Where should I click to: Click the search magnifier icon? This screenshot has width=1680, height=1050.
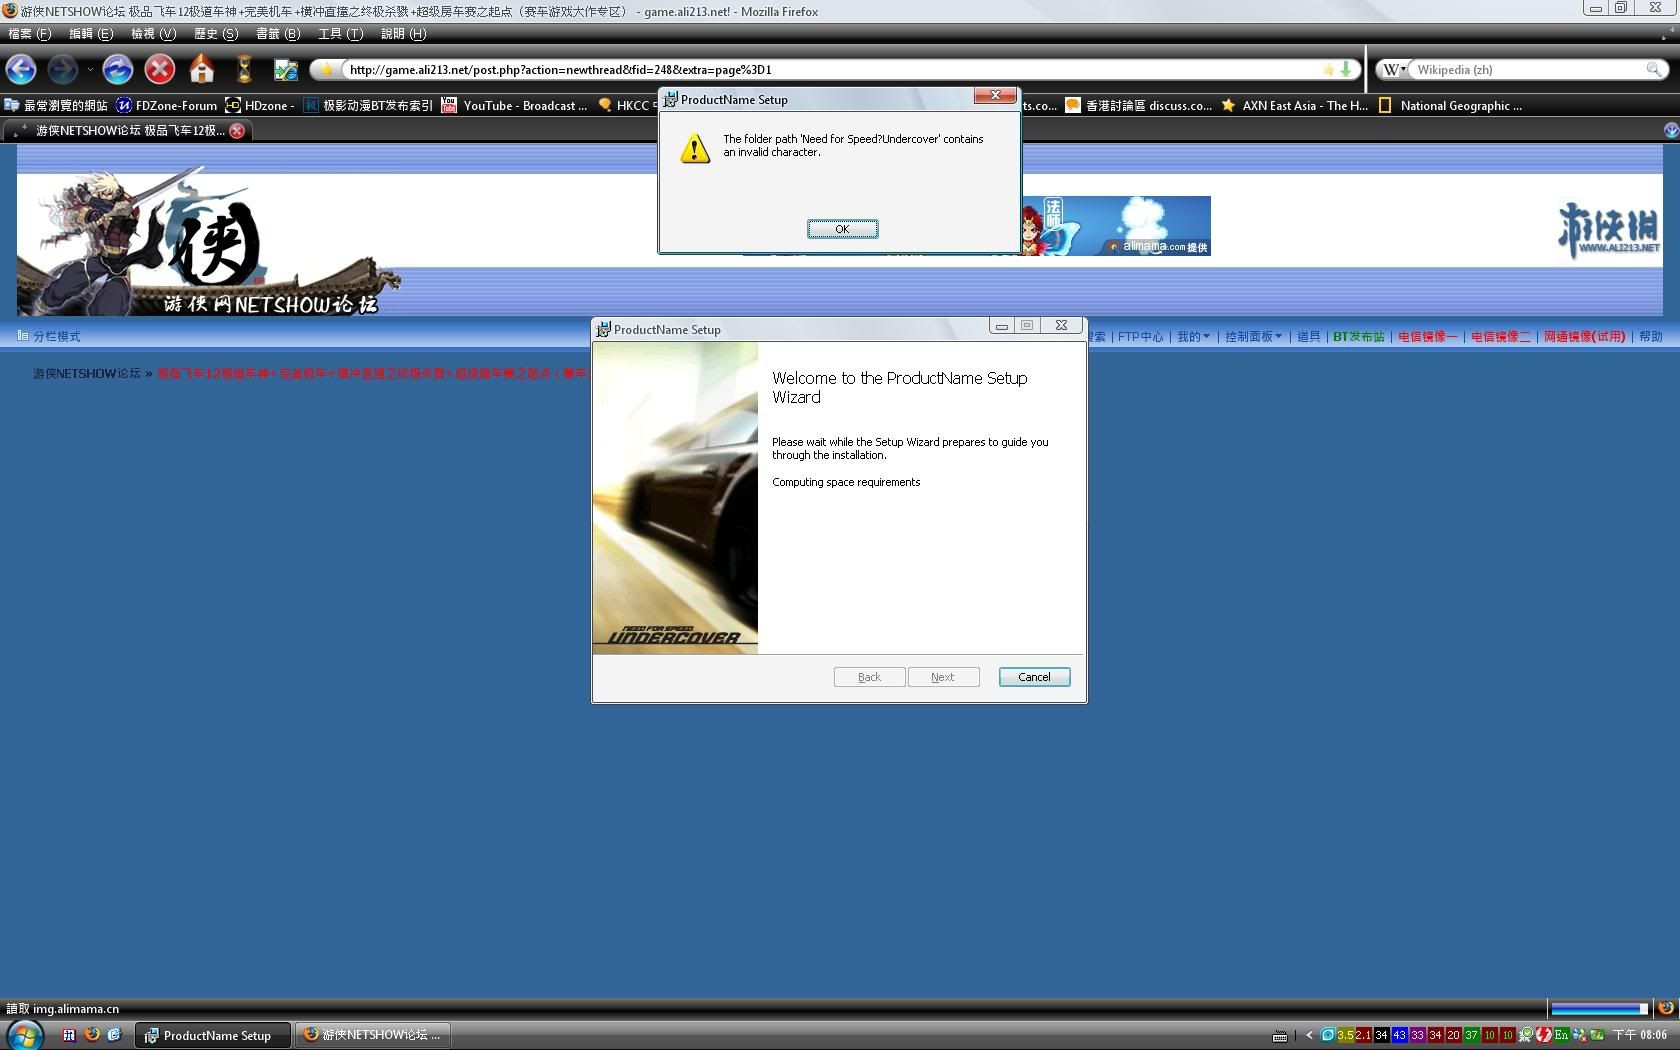pos(1654,70)
